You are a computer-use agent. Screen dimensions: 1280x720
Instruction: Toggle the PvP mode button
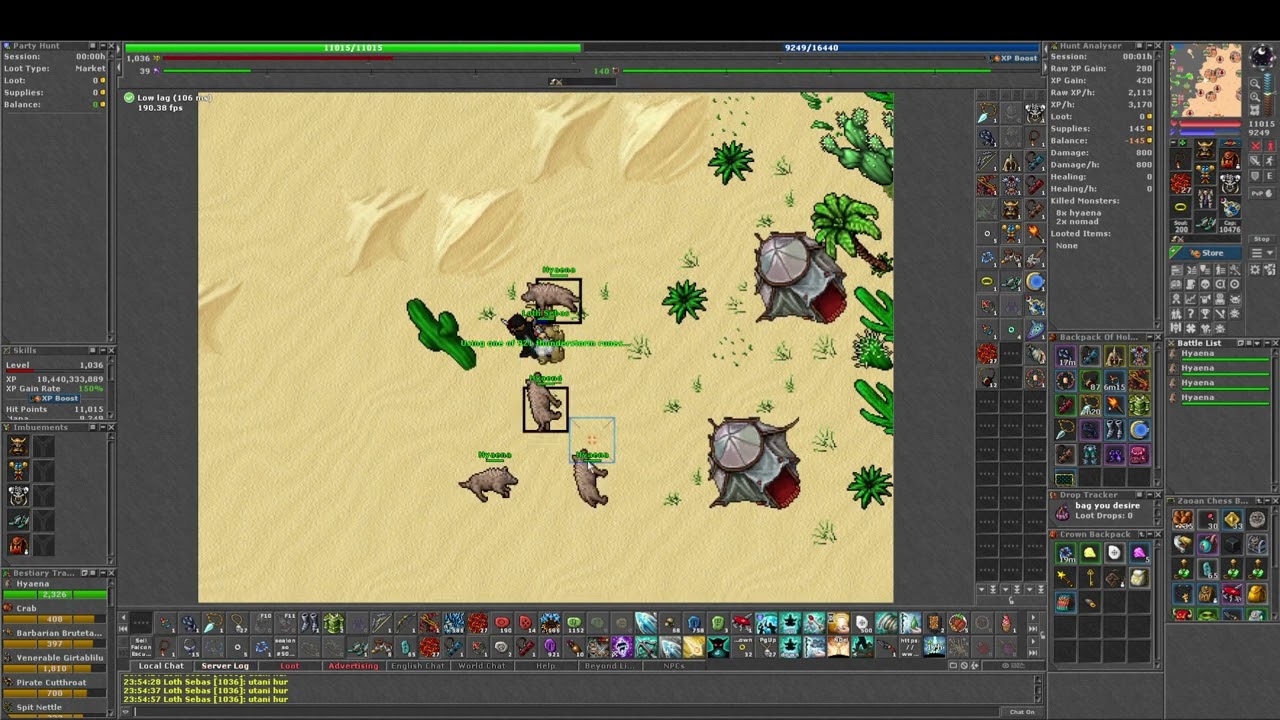[1262, 194]
